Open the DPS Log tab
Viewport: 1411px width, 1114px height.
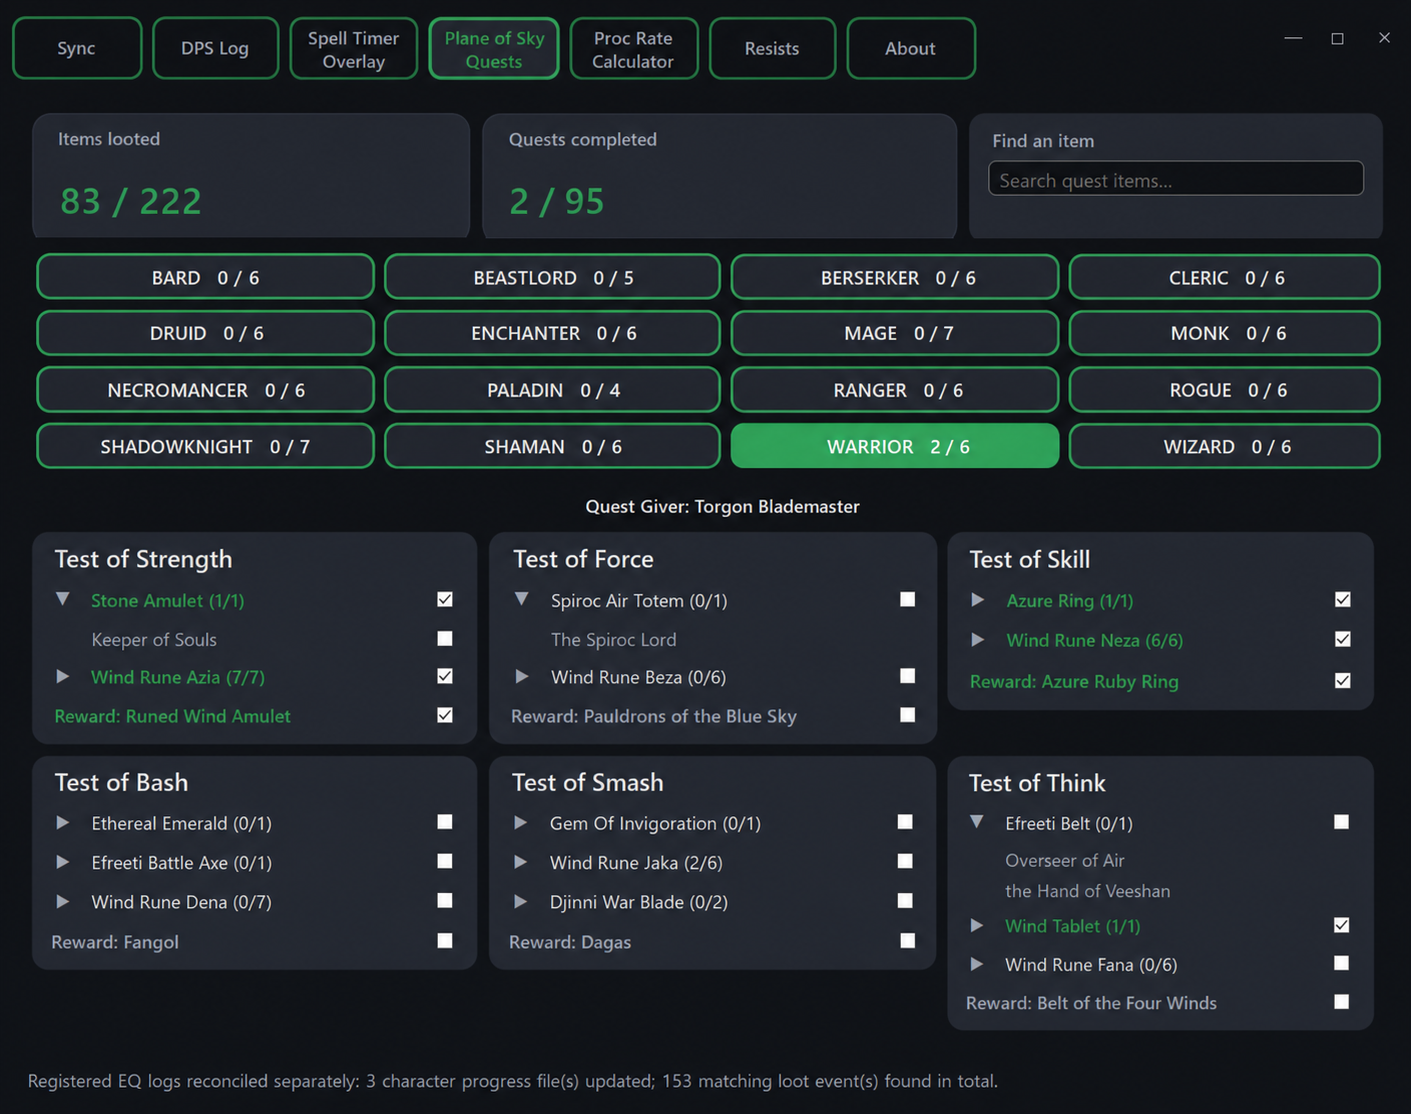215,48
